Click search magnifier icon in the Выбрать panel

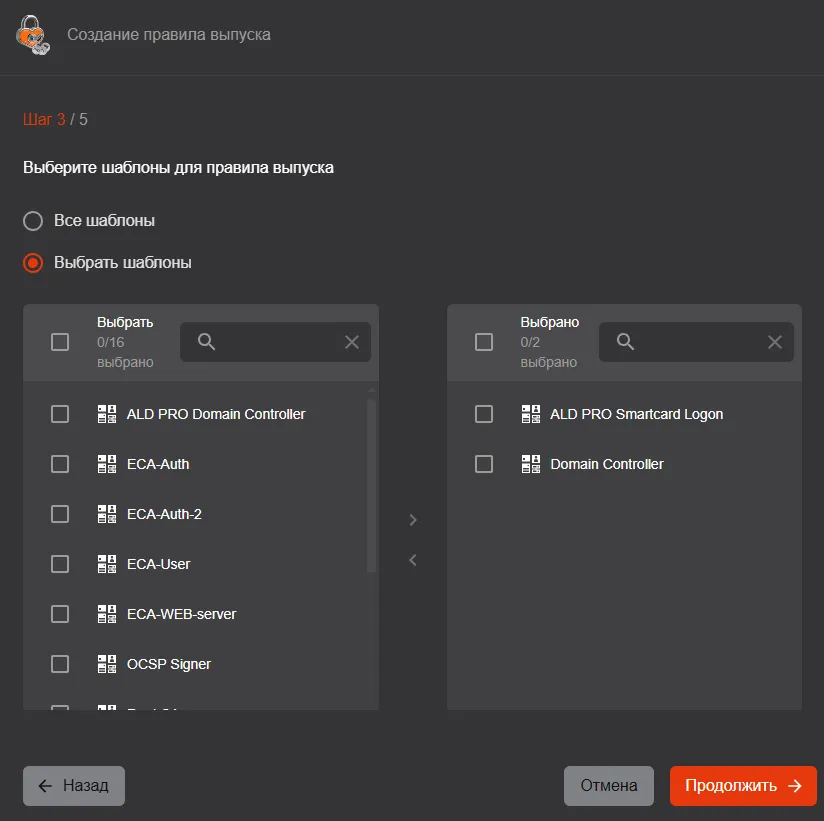206,342
